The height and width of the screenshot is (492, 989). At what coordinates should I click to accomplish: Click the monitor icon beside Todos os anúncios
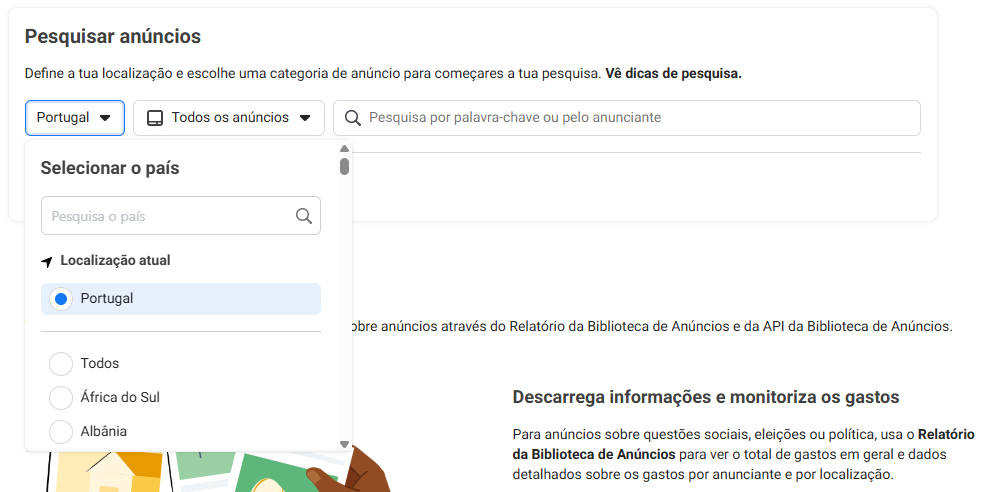155,118
